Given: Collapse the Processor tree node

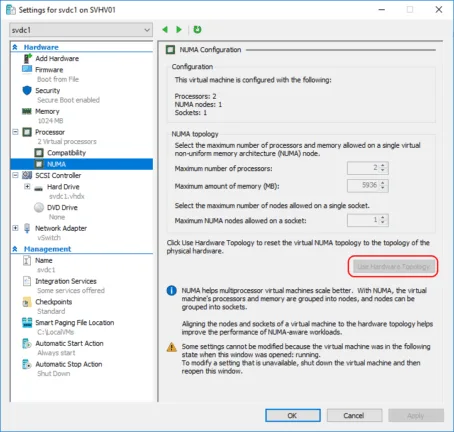Looking at the screenshot, I should click(x=15, y=132).
